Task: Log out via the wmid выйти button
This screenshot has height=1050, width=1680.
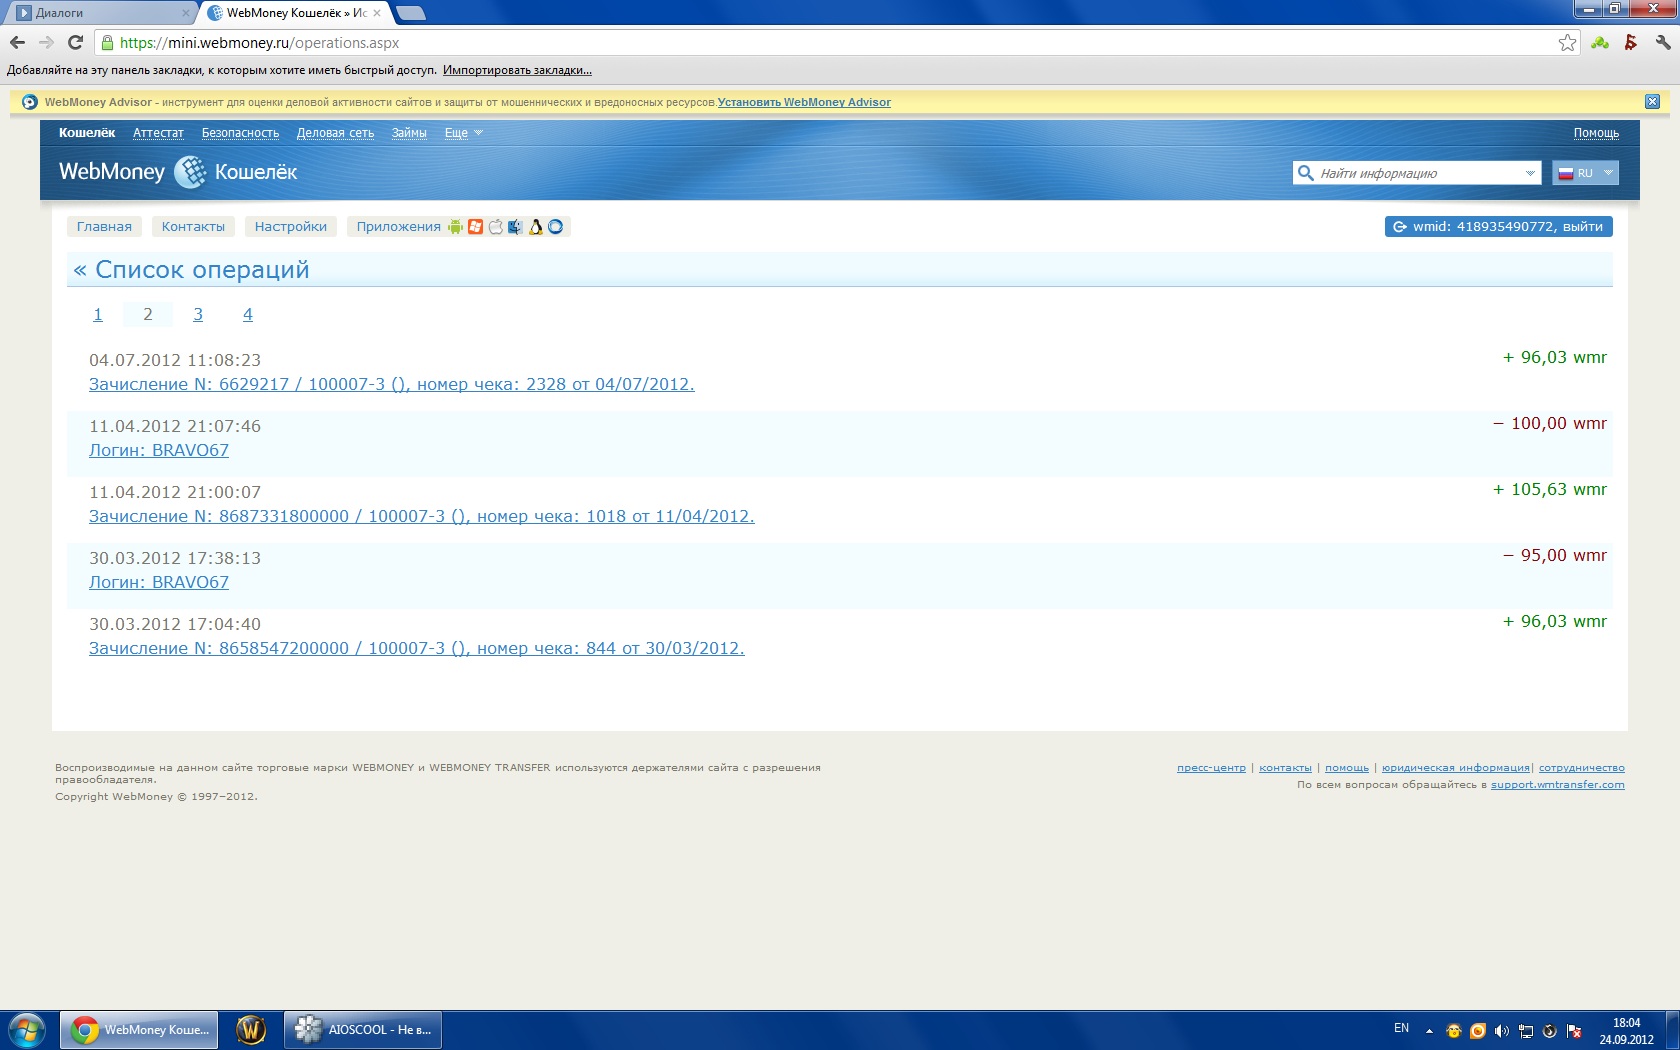Action: point(1498,227)
